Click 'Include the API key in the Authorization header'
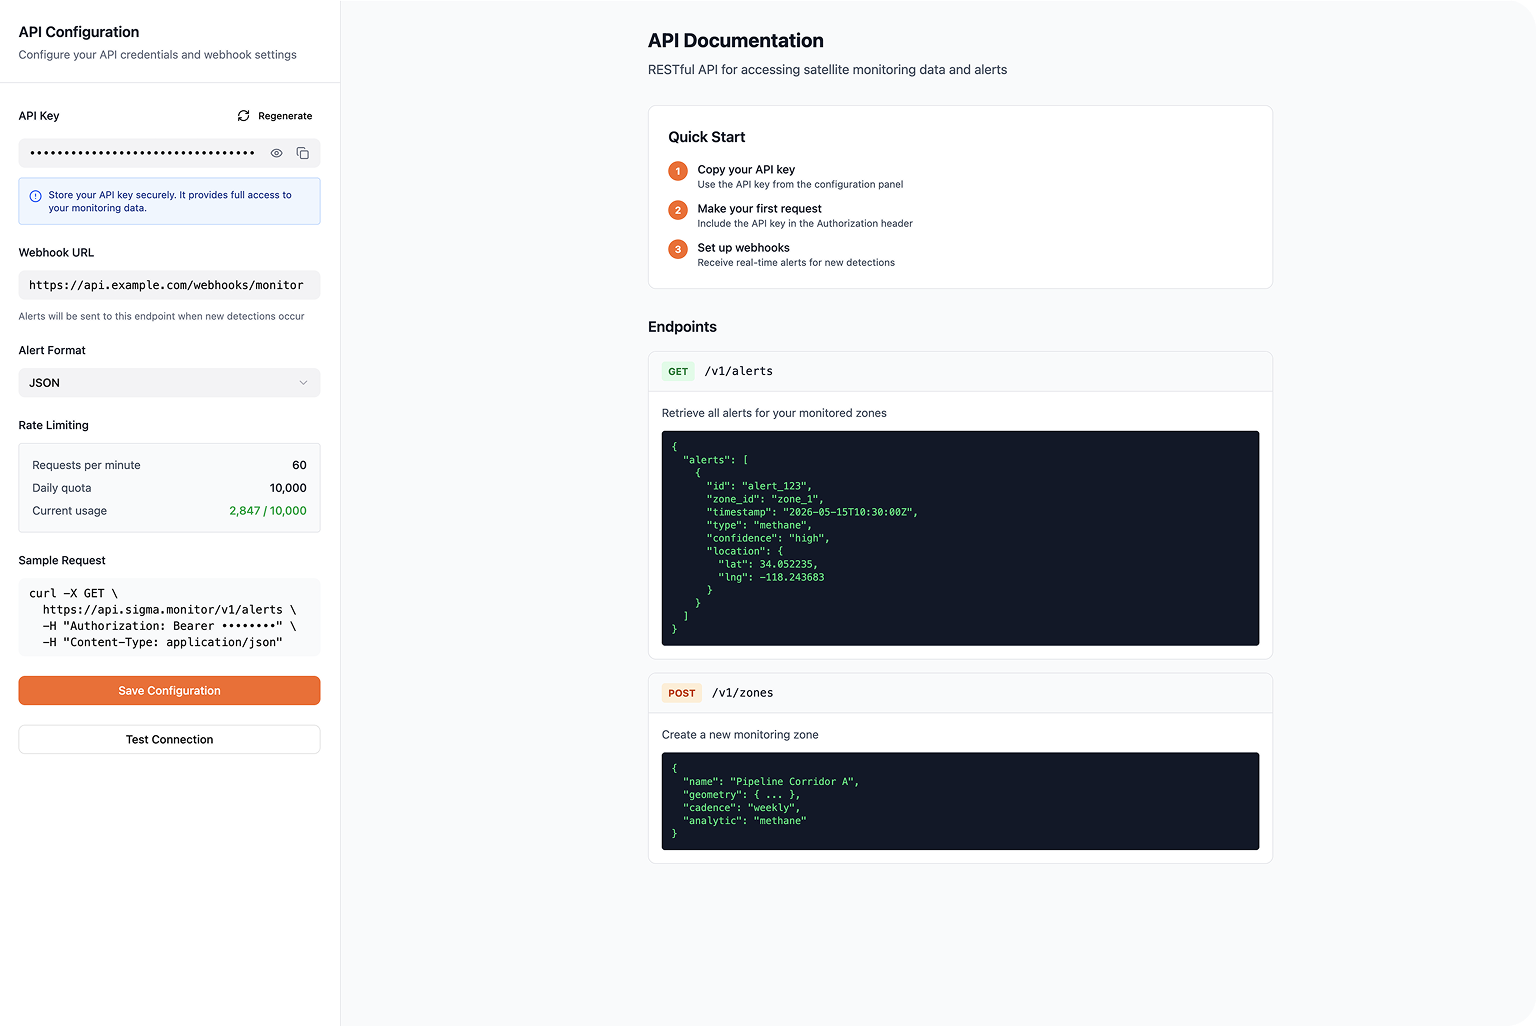 [805, 224]
